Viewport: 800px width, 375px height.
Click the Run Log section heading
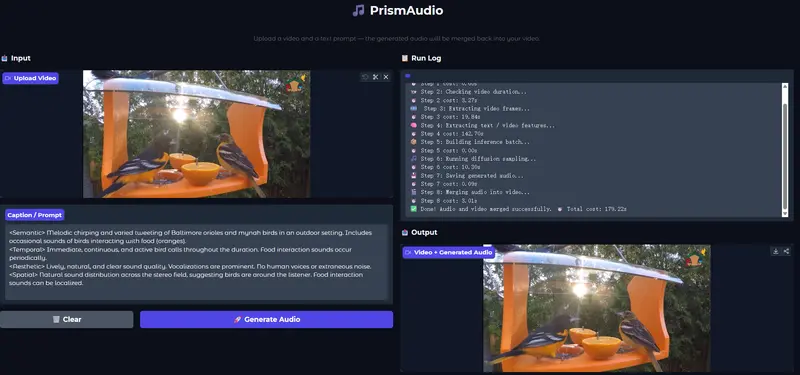pos(426,58)
